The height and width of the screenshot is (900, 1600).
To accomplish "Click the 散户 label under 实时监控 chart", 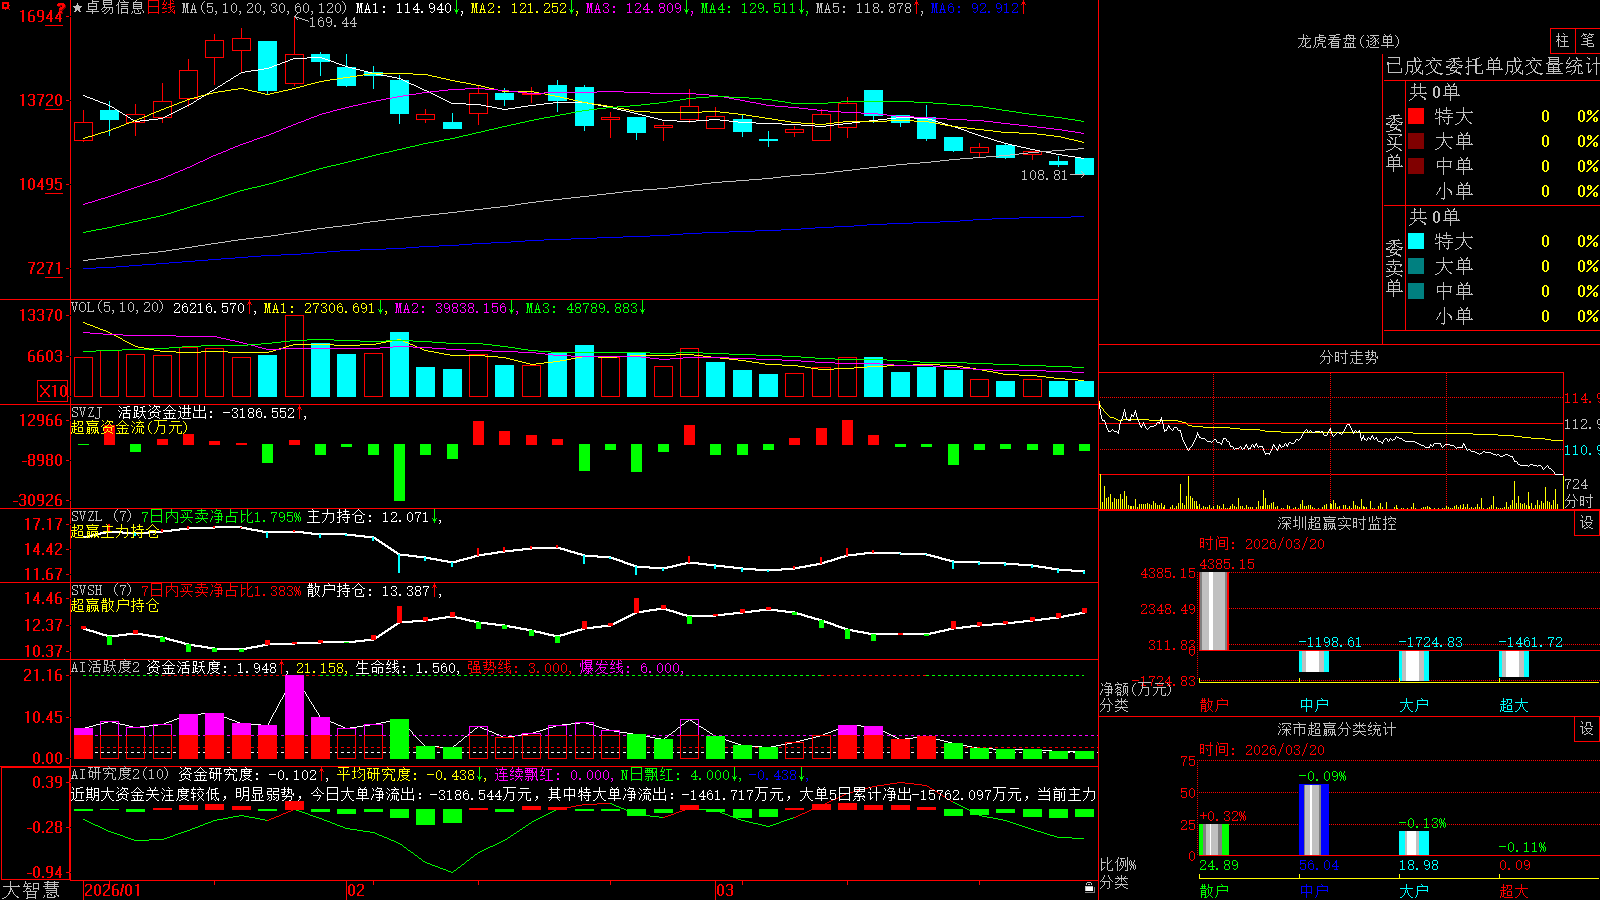I will [1214, 705].
